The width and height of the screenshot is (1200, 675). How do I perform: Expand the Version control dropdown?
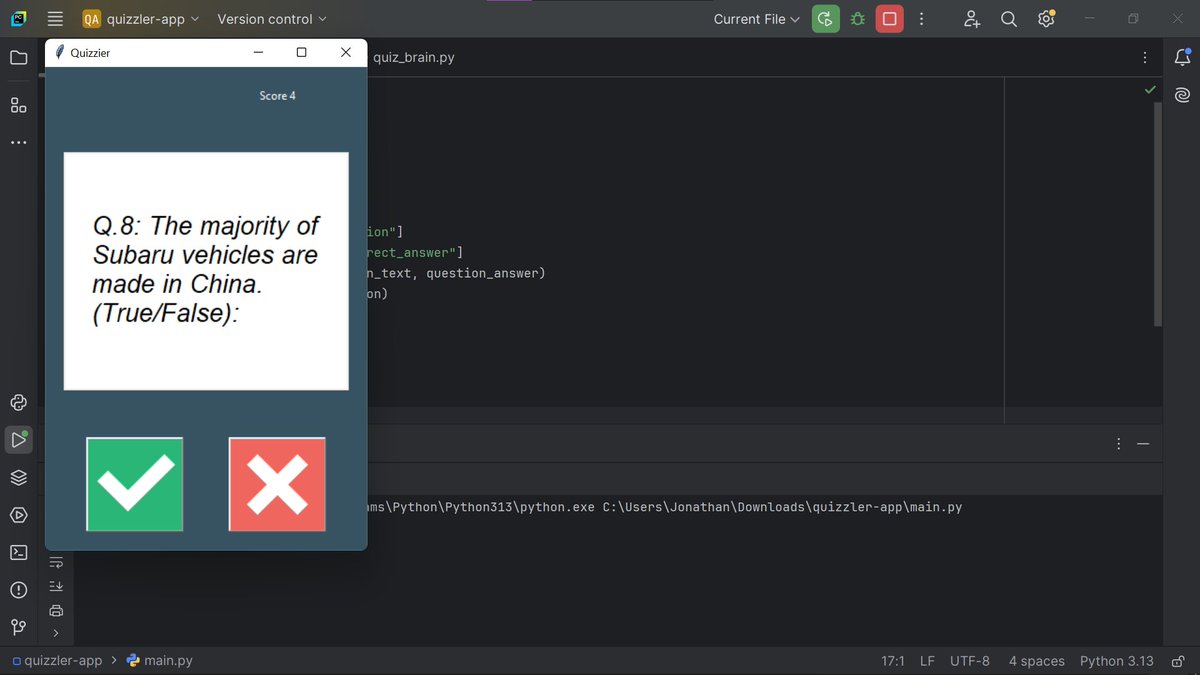[x=272, y=19]
